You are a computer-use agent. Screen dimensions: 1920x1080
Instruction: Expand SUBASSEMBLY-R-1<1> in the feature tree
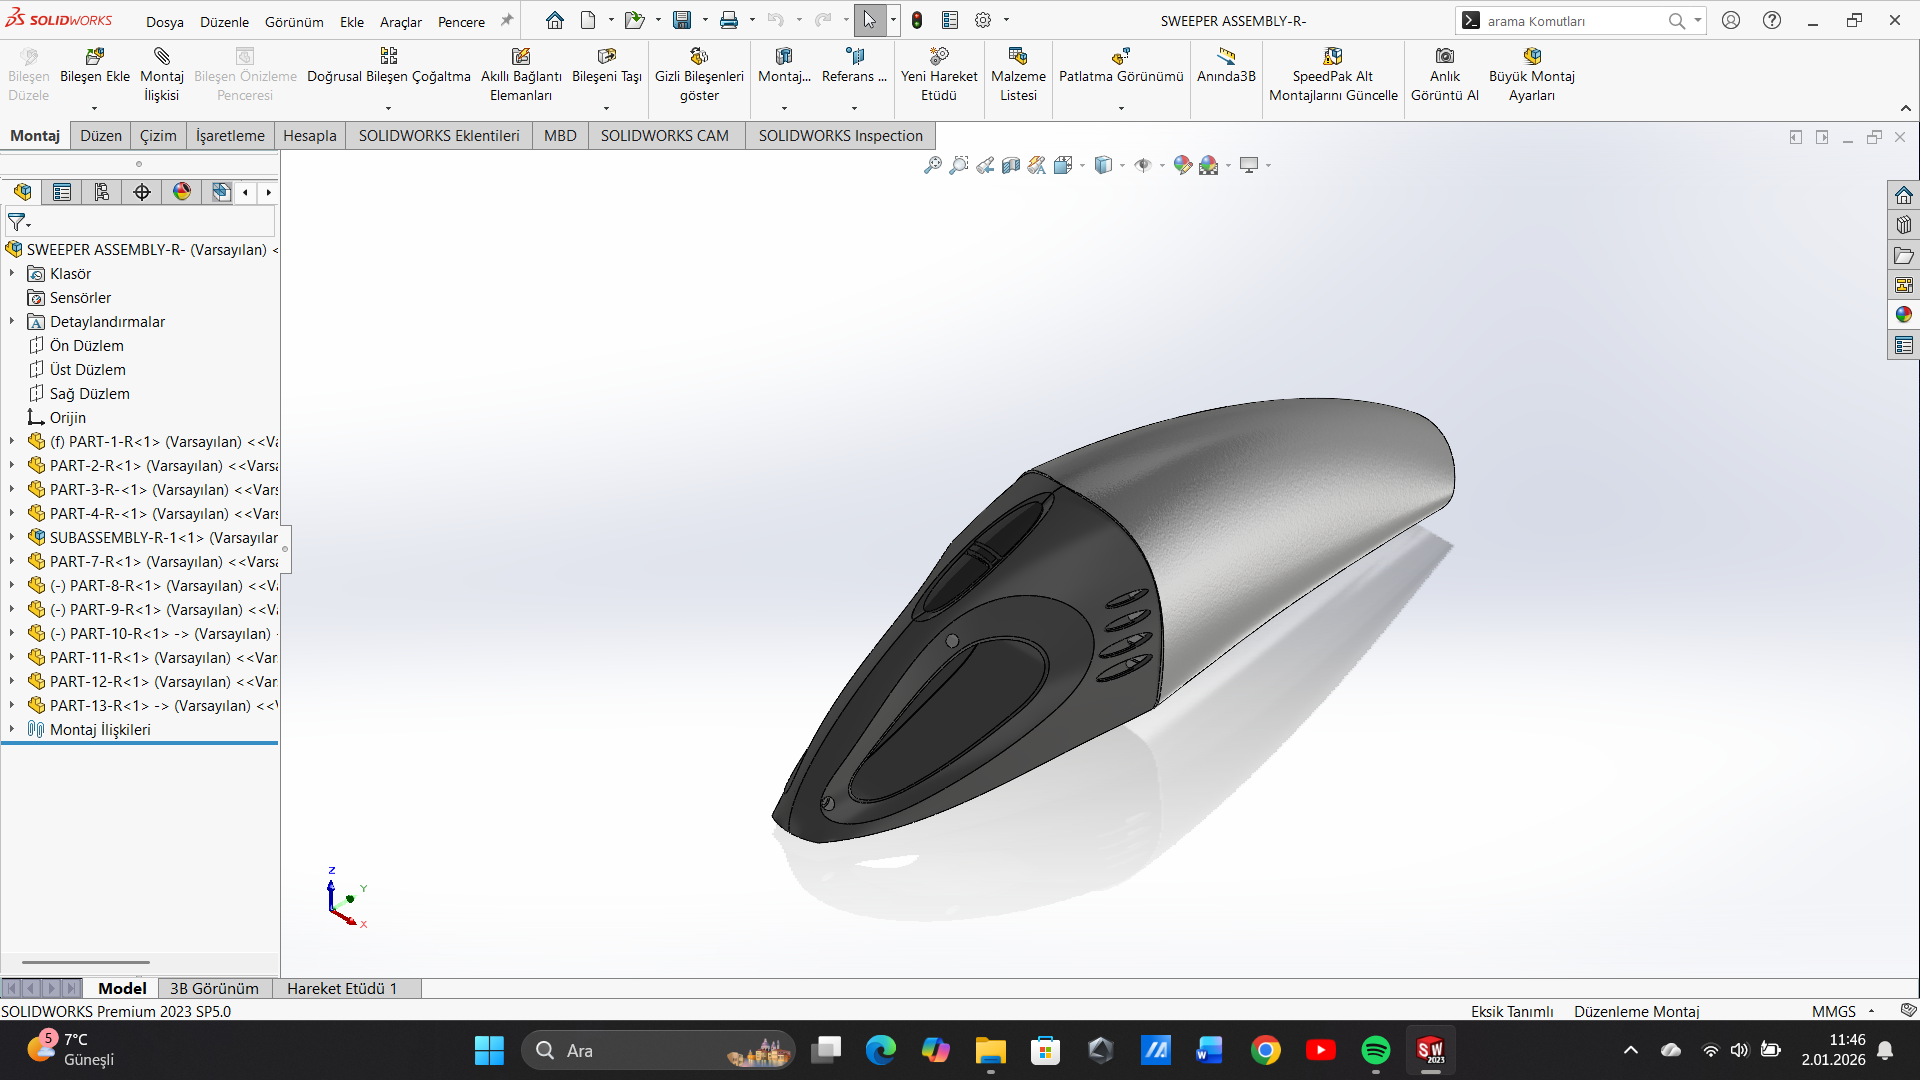(12, 537)
